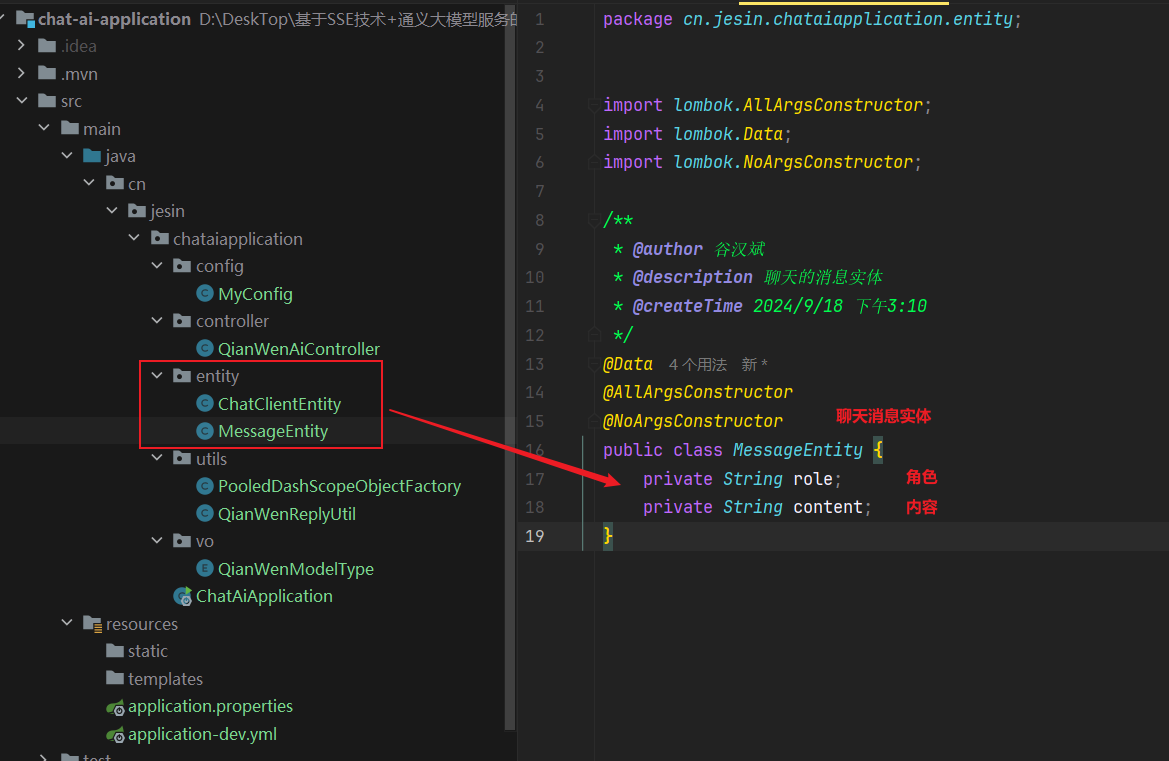Collapse the chataiapplication package chevron
The height and width of the screenshot is (761, 1169).
pyautogui.click(x=134, y=238)
